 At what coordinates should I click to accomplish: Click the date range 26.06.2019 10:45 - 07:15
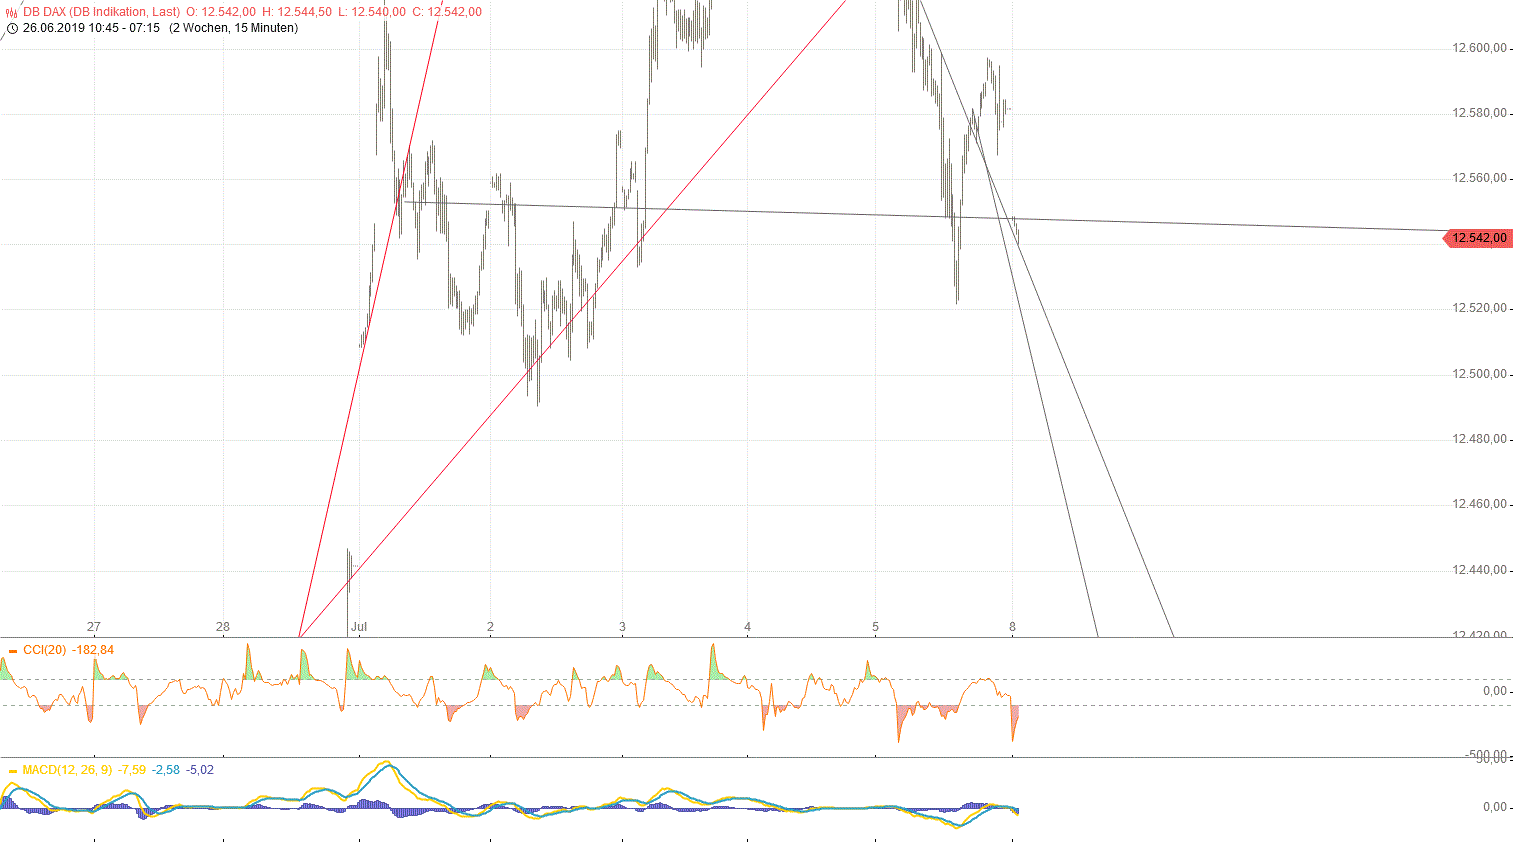coord(91,28)
